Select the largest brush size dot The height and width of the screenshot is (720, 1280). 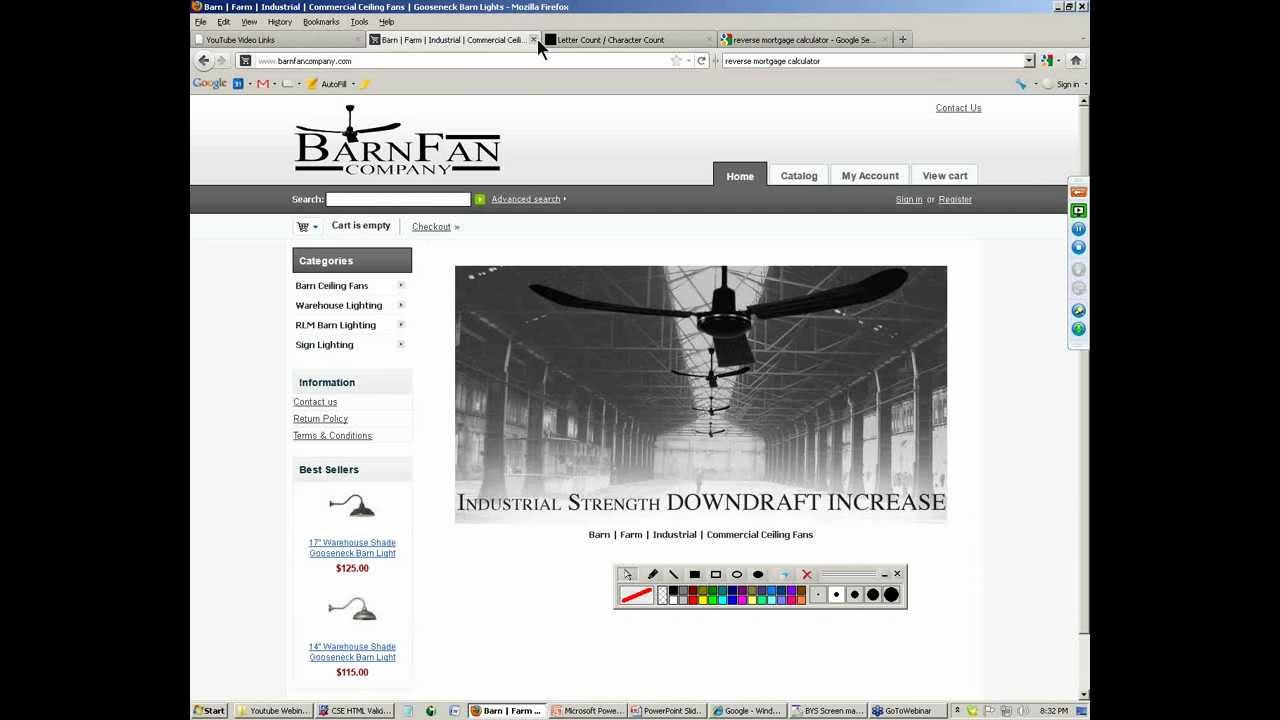[891, 595]
